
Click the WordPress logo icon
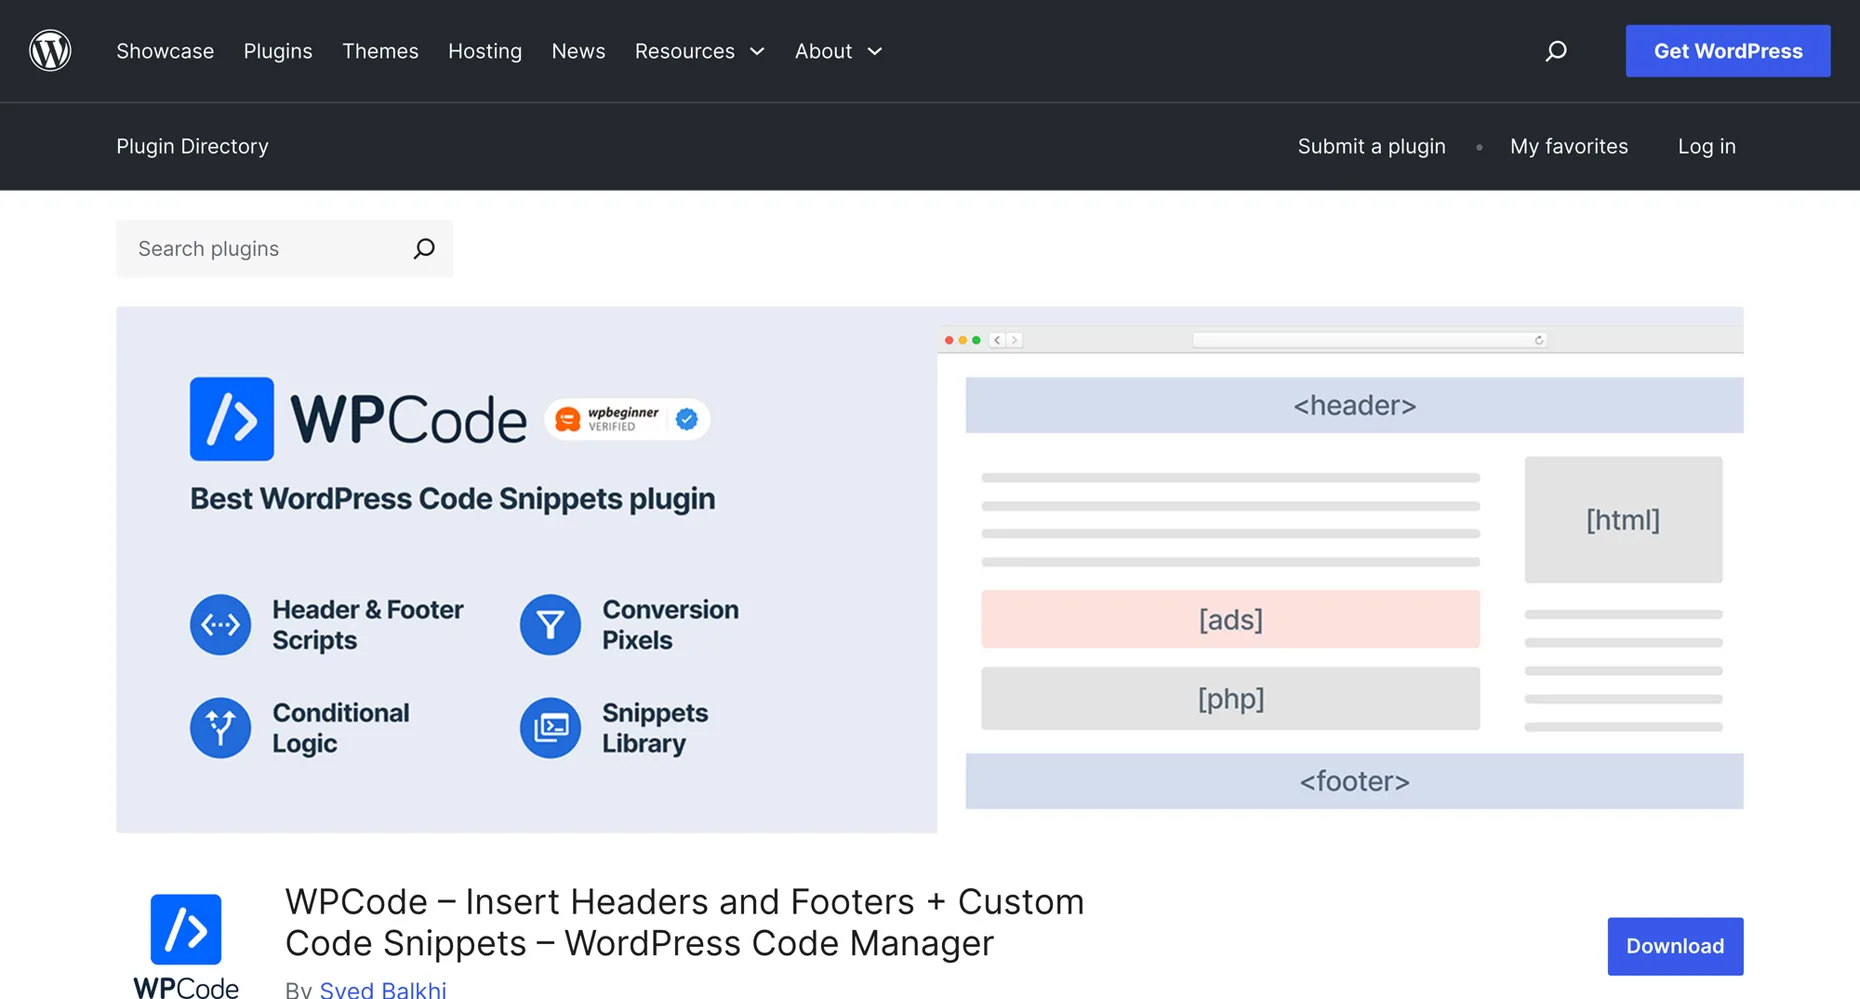click(x=50, y=50)
